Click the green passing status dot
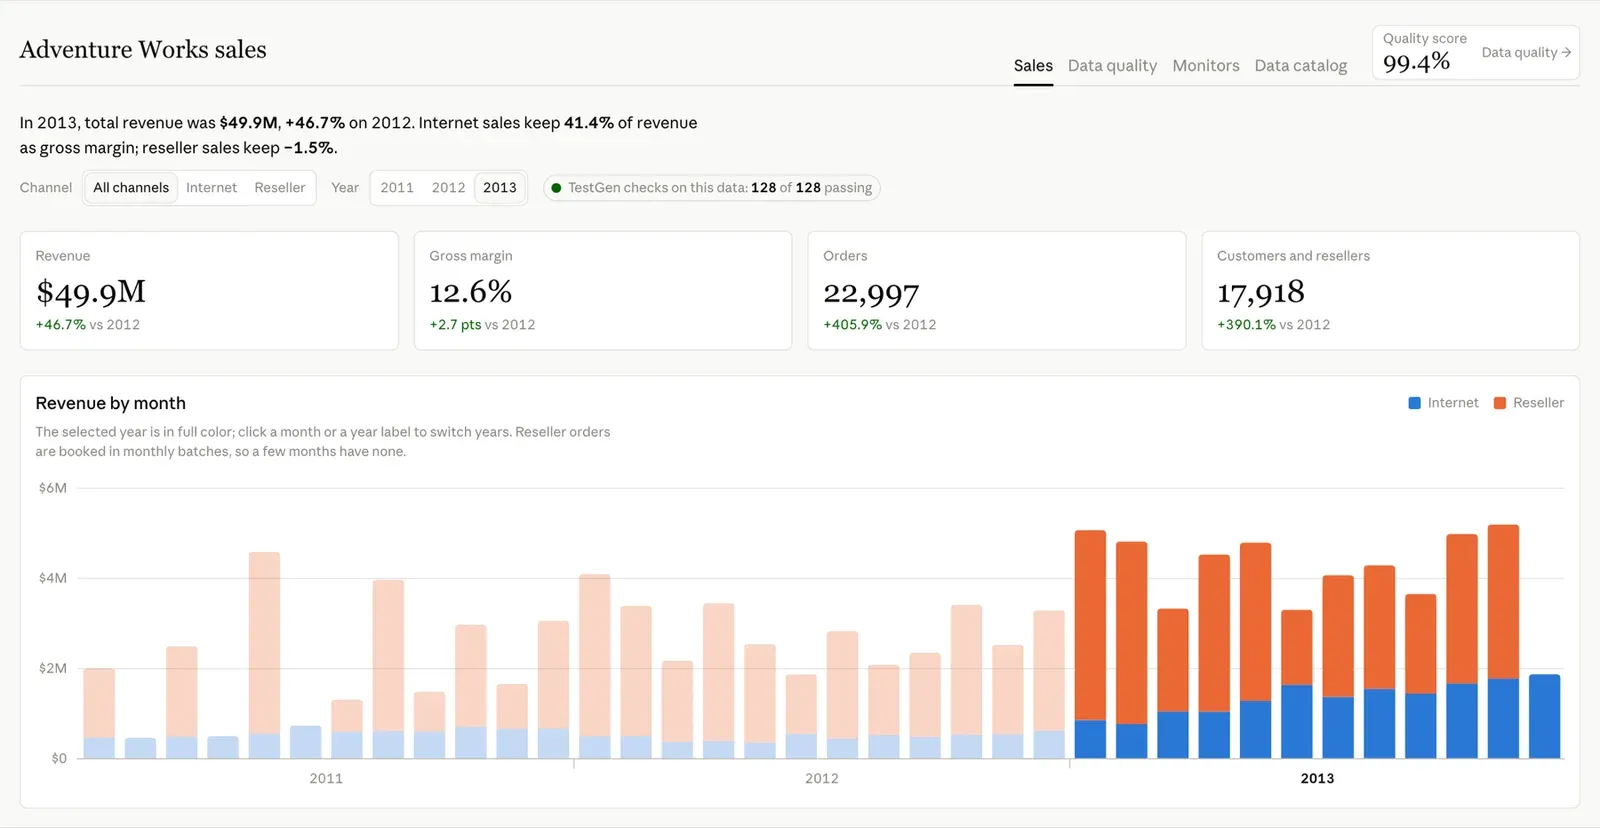1600x828 pixels. pos(556,188)
